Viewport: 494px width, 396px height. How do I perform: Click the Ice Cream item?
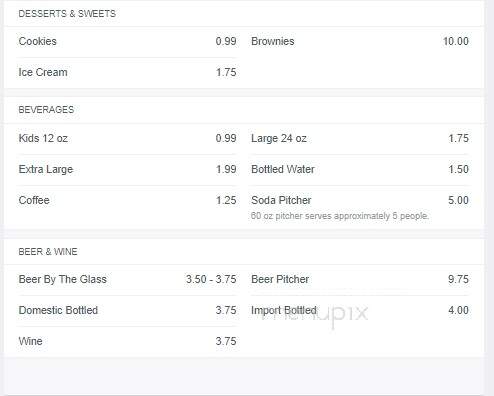(43, 72)
